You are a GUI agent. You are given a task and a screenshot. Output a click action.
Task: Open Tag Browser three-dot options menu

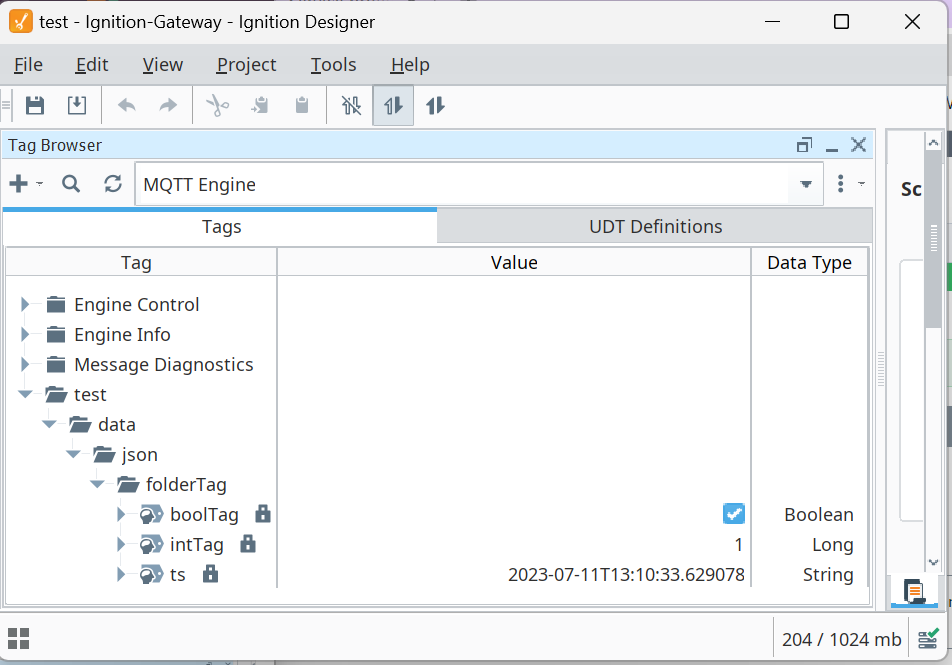840,183
